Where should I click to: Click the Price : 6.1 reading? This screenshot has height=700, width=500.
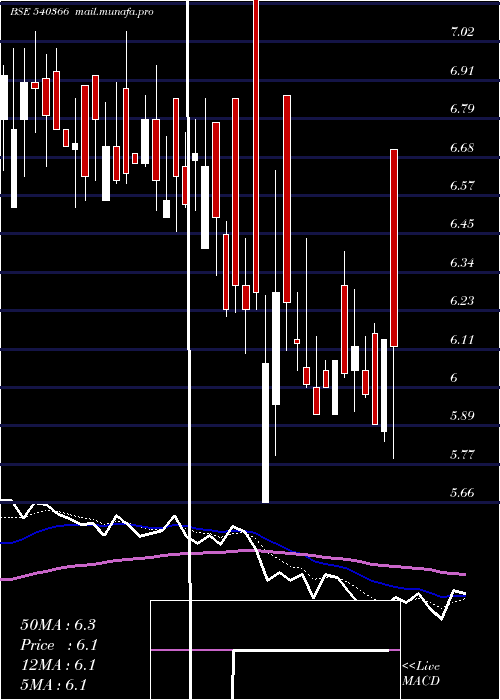pos(59,645)
